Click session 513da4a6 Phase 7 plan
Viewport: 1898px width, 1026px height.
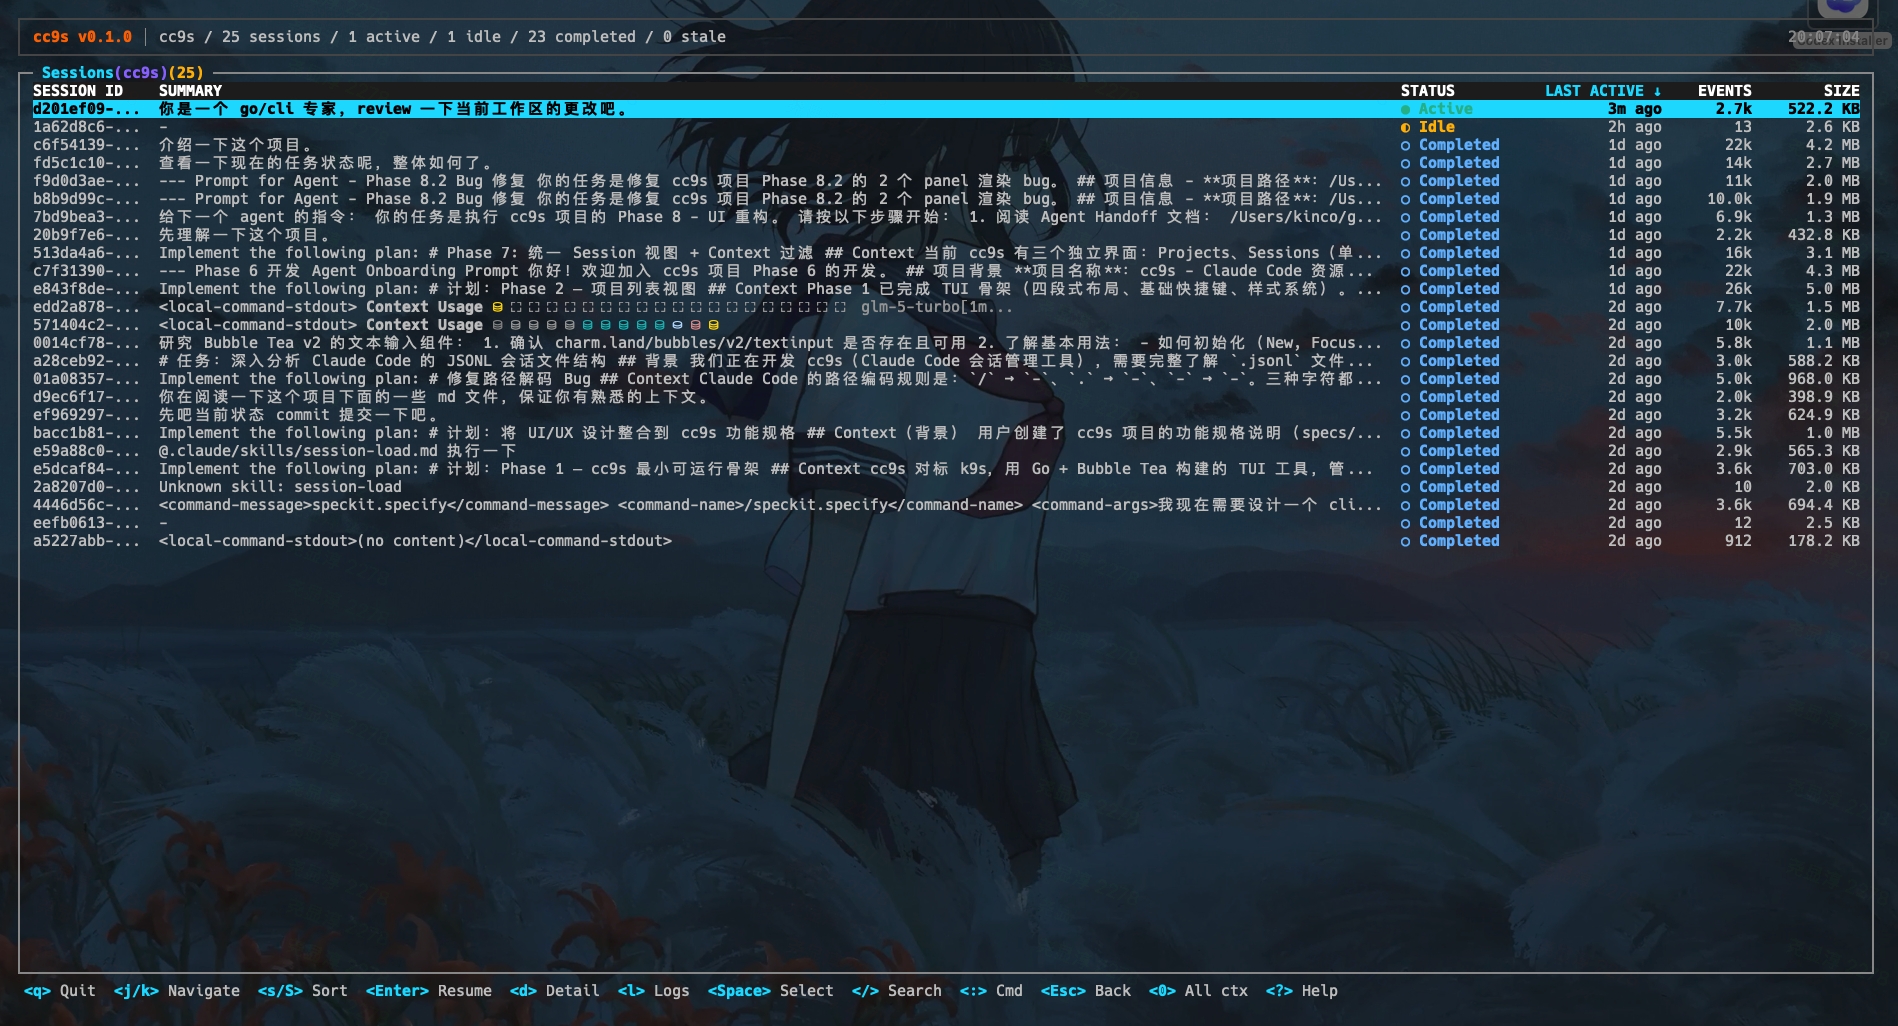(946, 253)
